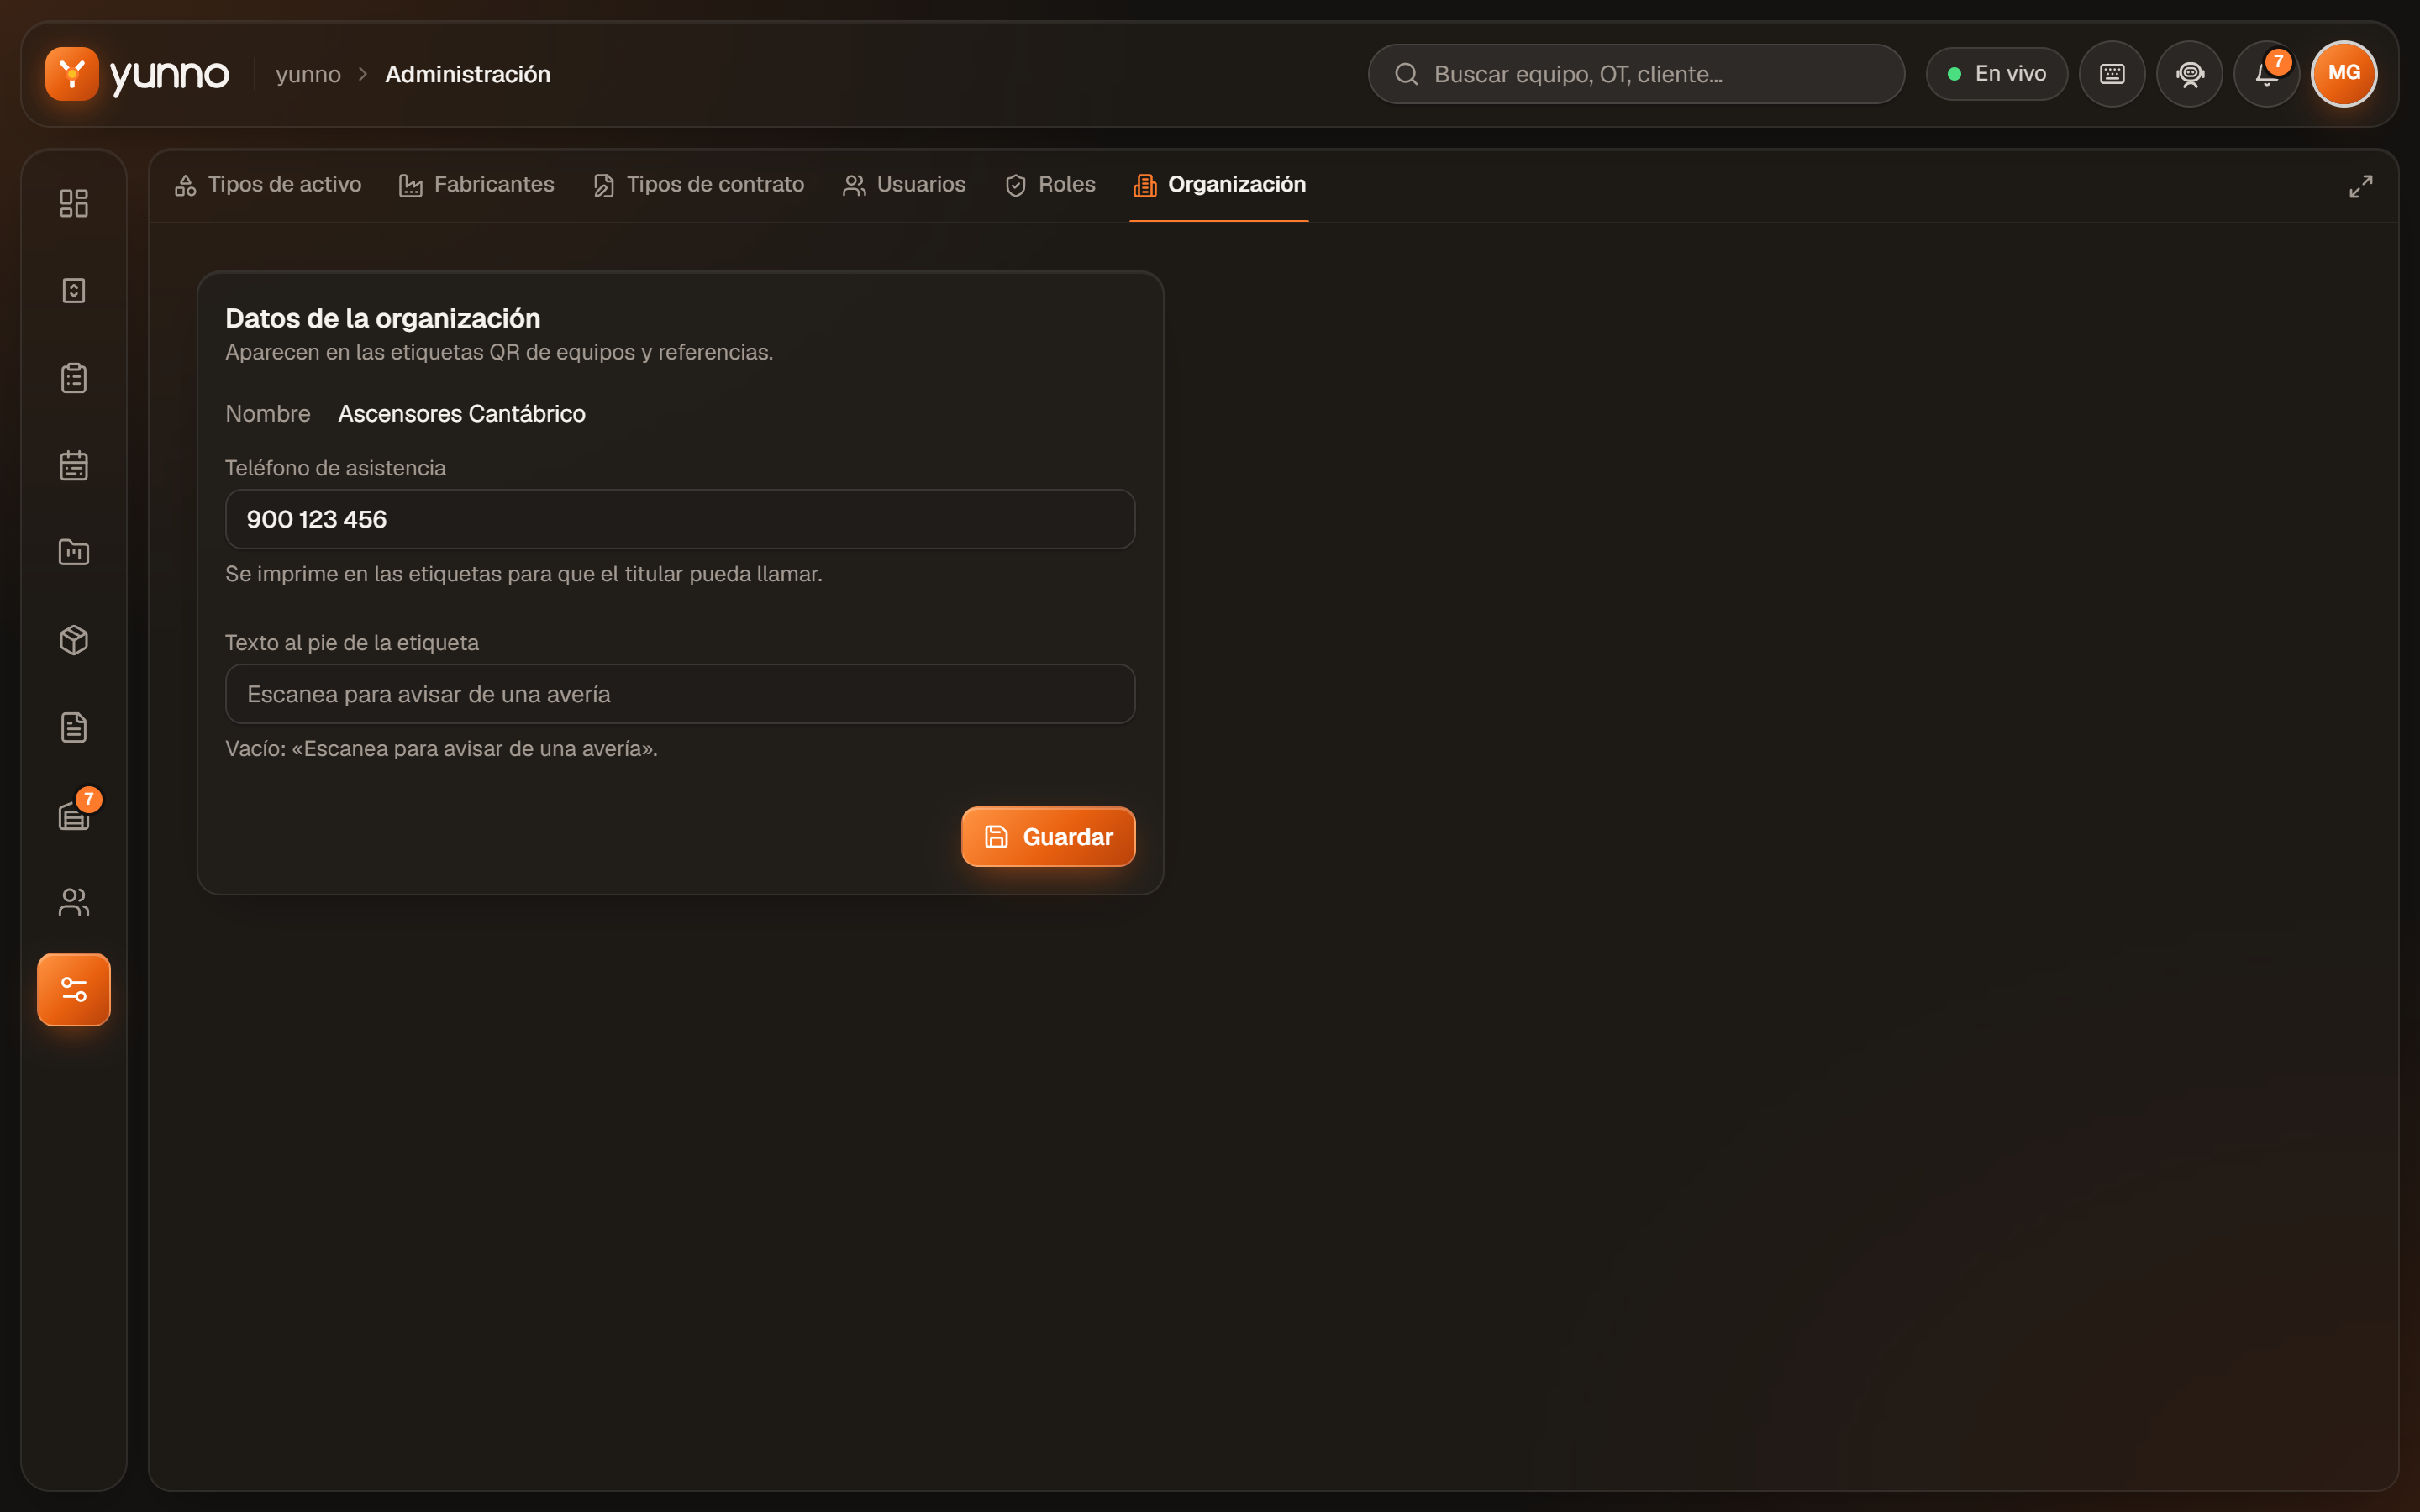Click the yunno logo
This screenshot has height=1512, width=2420.
[137, 74]
